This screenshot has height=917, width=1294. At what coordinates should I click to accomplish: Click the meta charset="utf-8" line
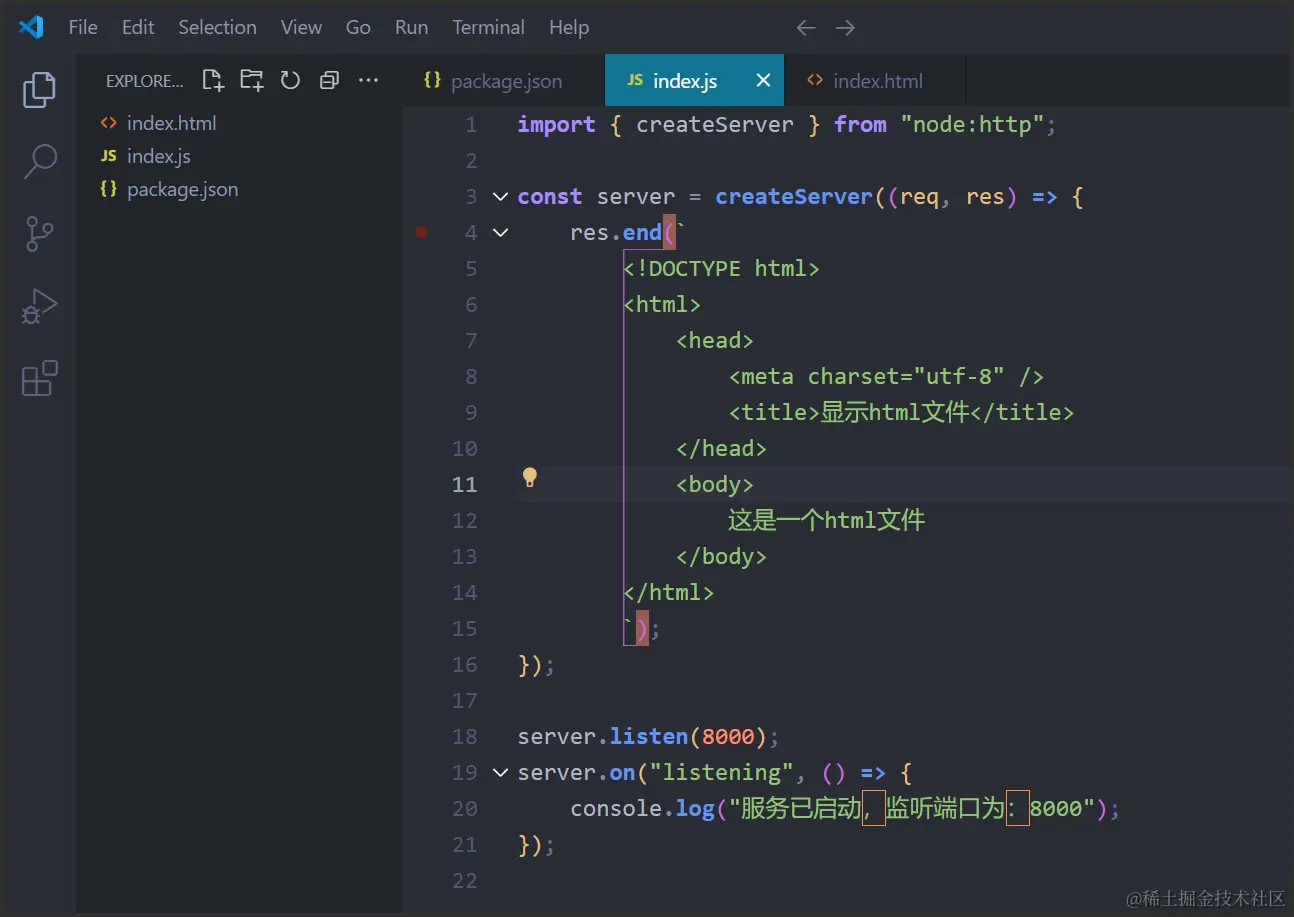[887, 376]
